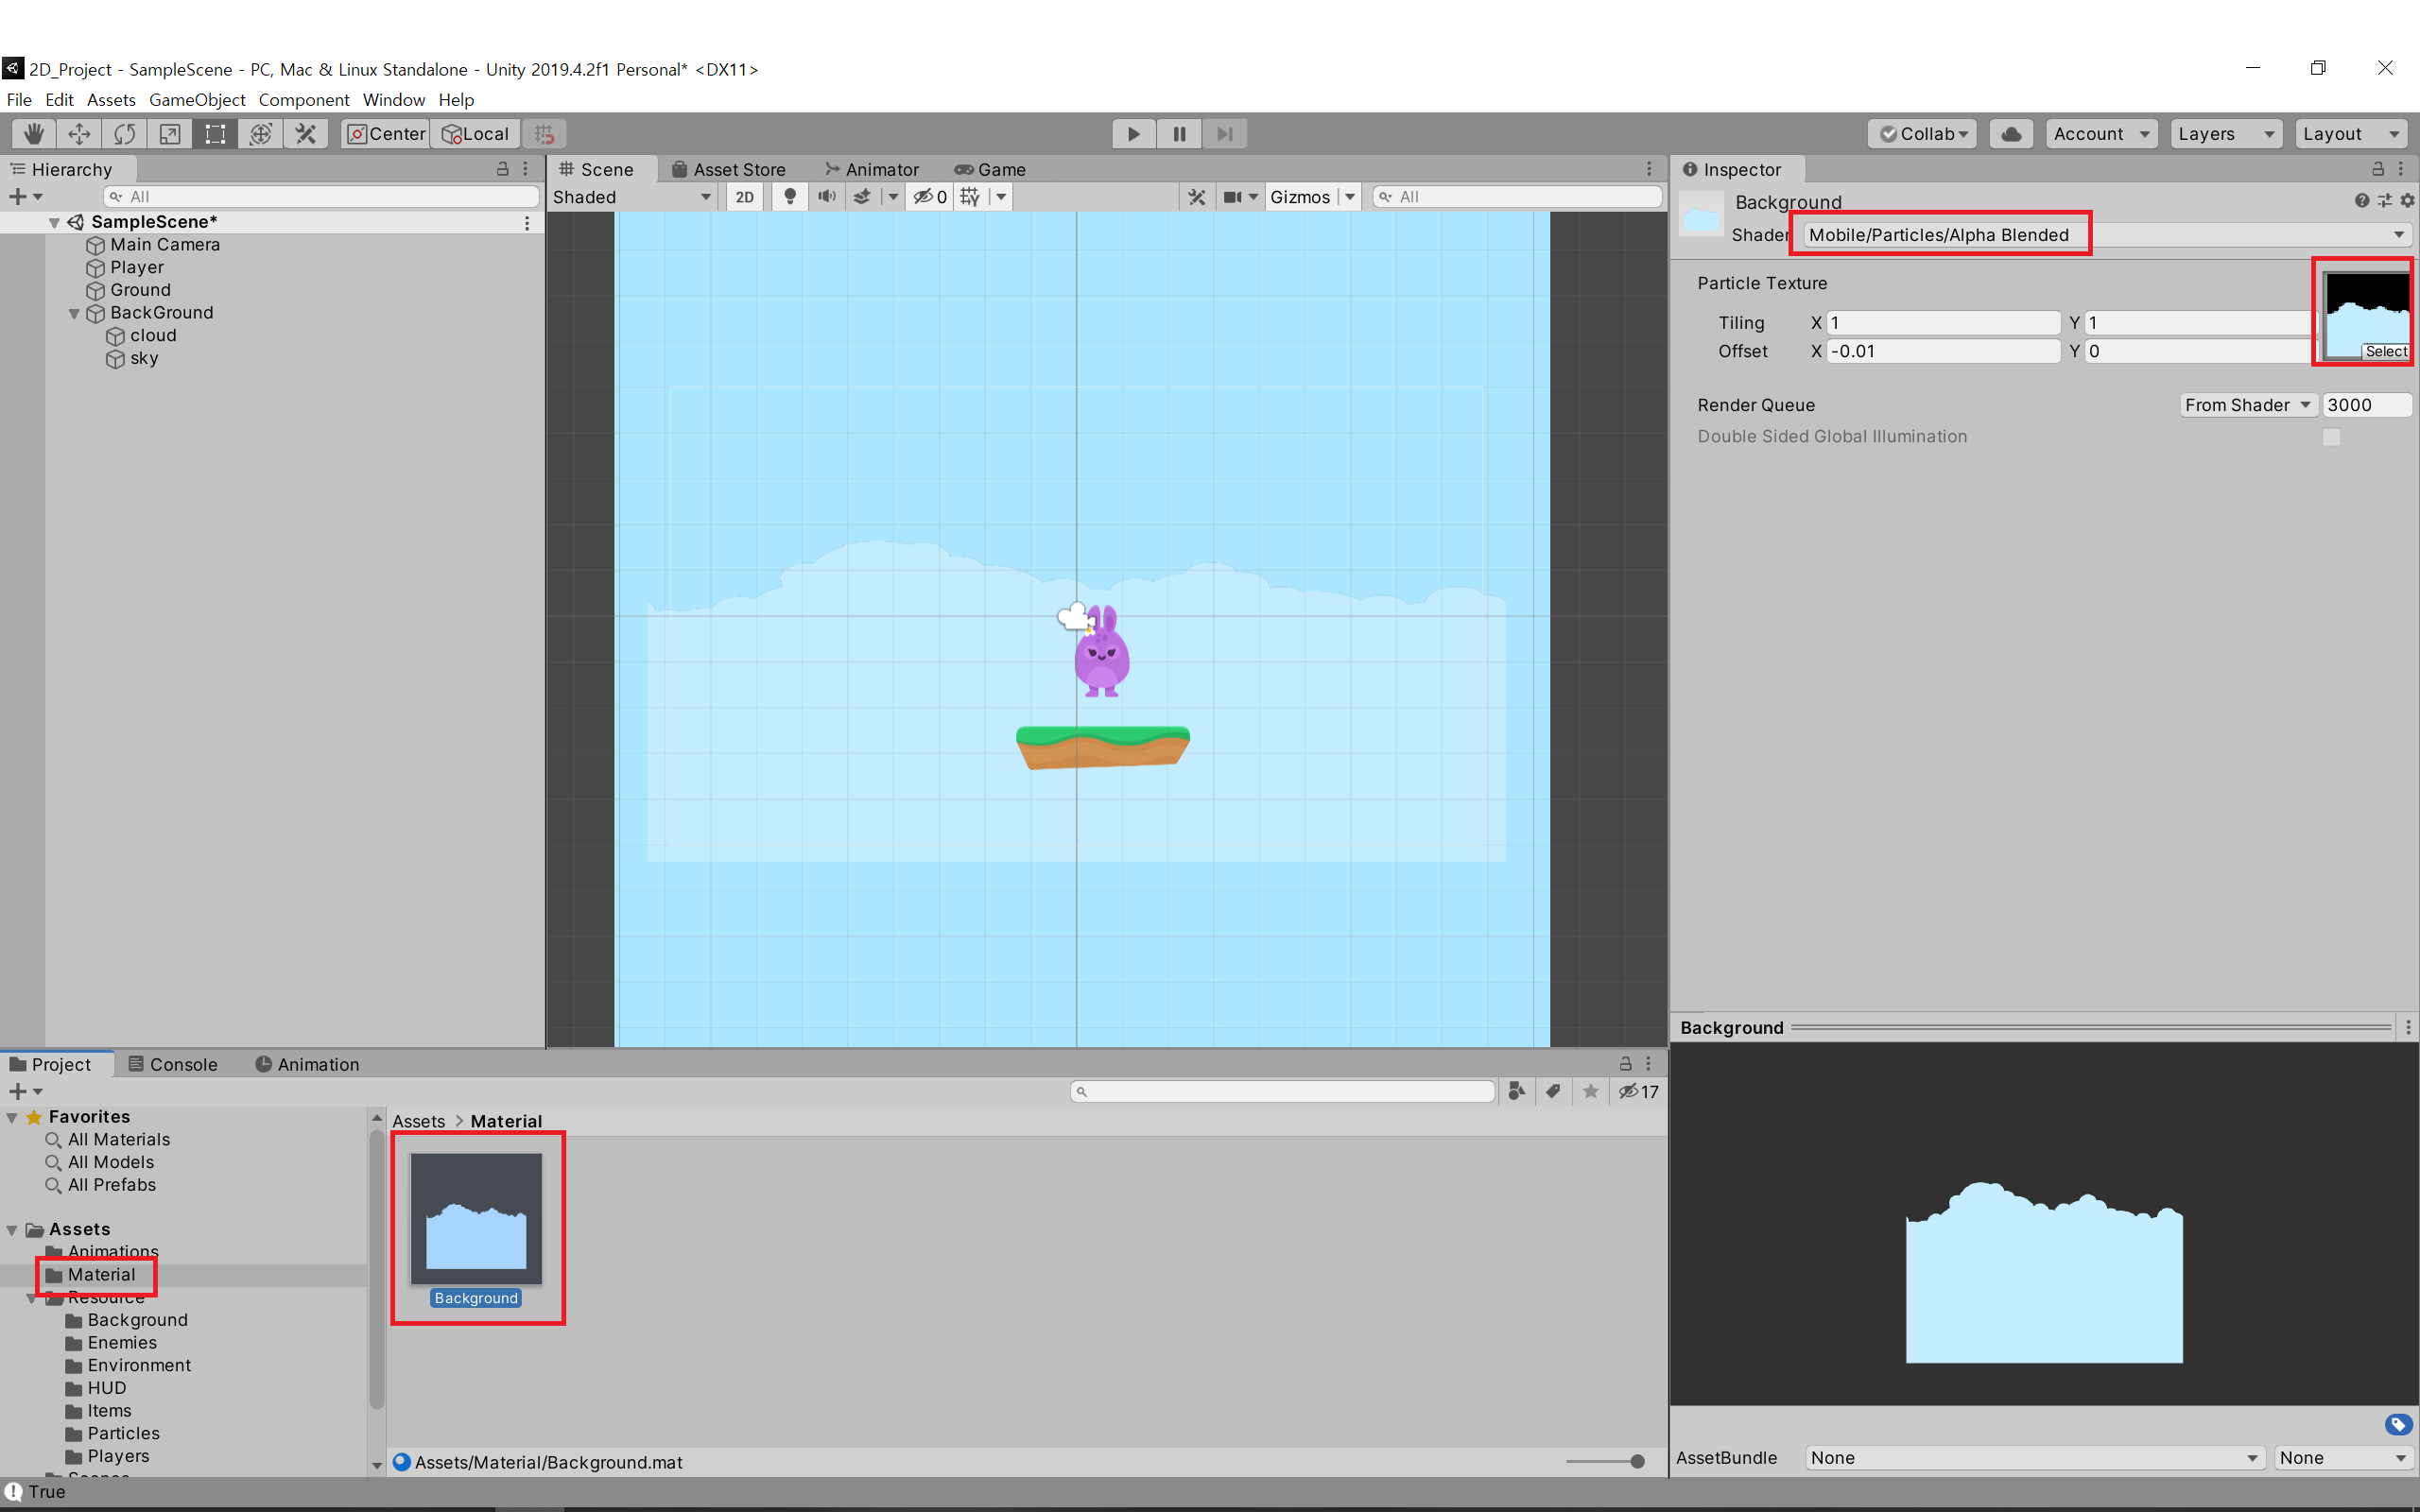
Task: Toggle the Inspector lock icon
Action: 2378,169
